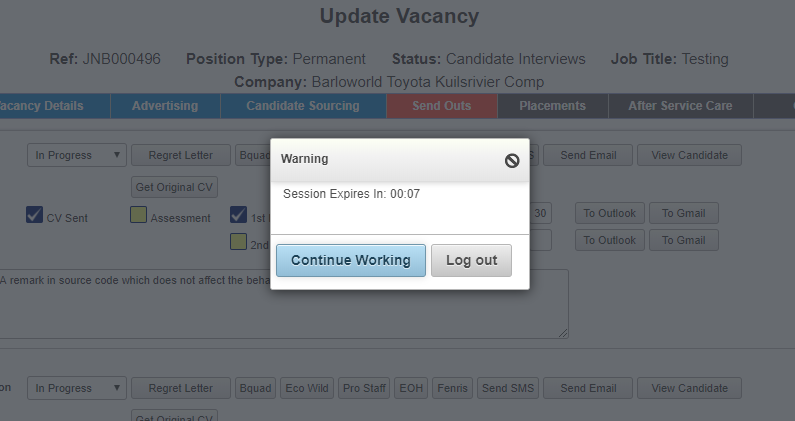Open the top In Progress status dropdown
The height and width of the screenshot is (421, 795).
coord(77,155)
